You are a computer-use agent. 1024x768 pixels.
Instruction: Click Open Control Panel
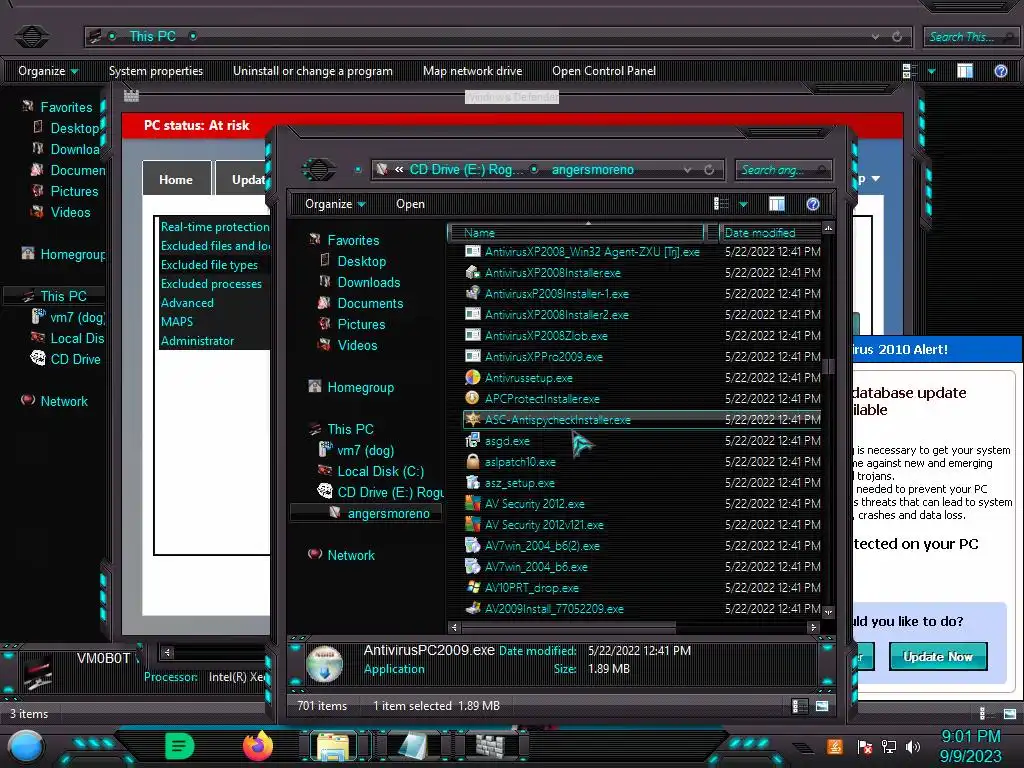click(603, 71)
